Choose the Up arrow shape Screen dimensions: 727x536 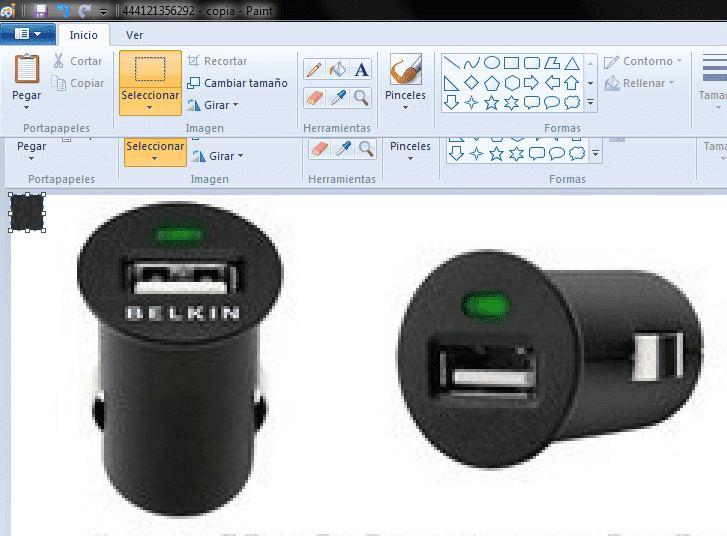[572, 83]
